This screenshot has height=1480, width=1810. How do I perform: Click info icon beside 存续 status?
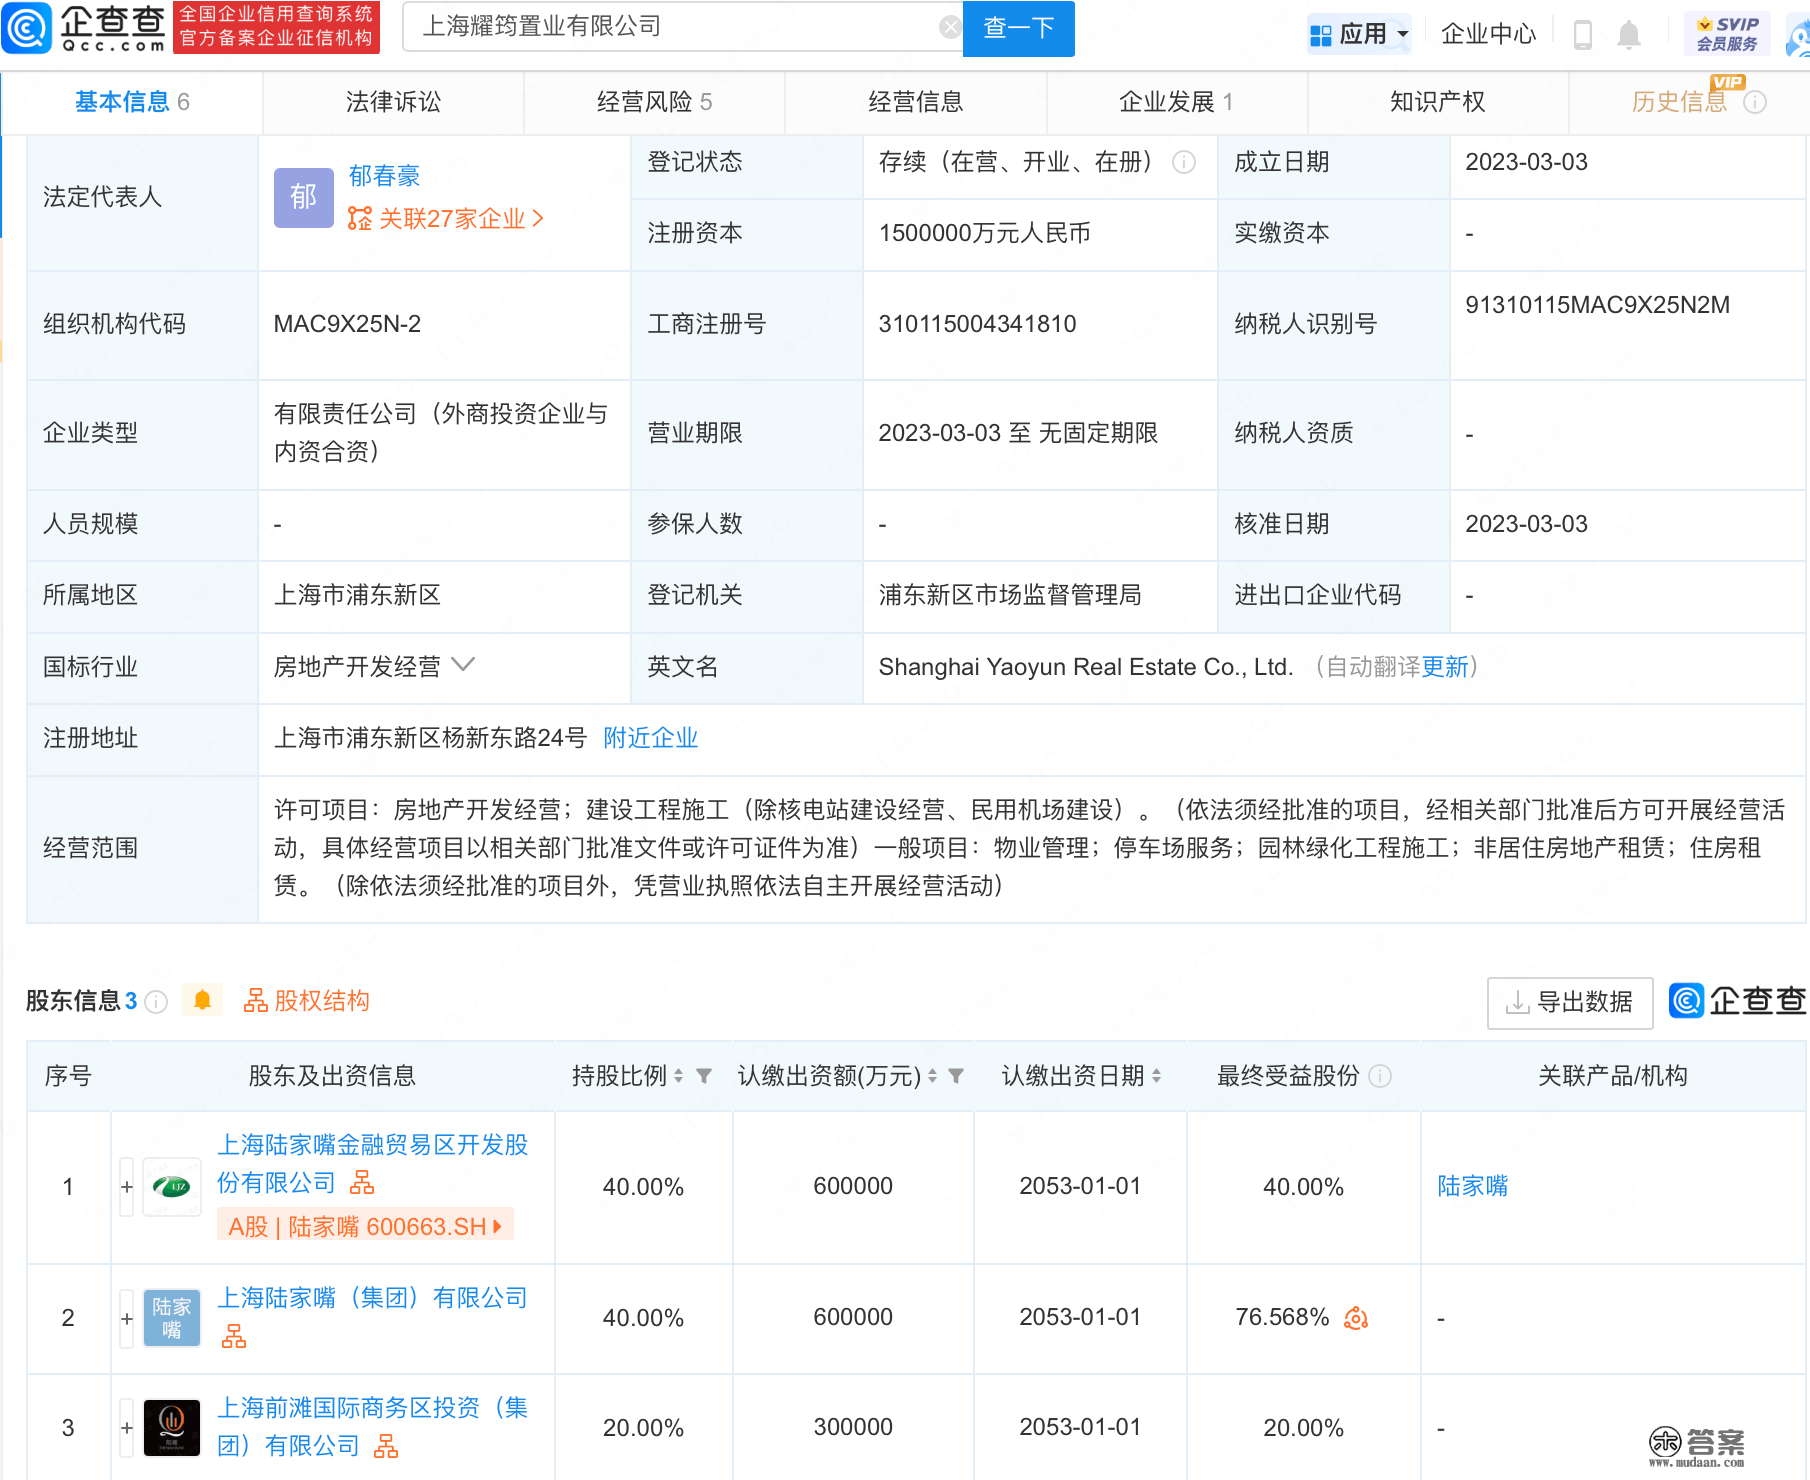(1184, 162)
